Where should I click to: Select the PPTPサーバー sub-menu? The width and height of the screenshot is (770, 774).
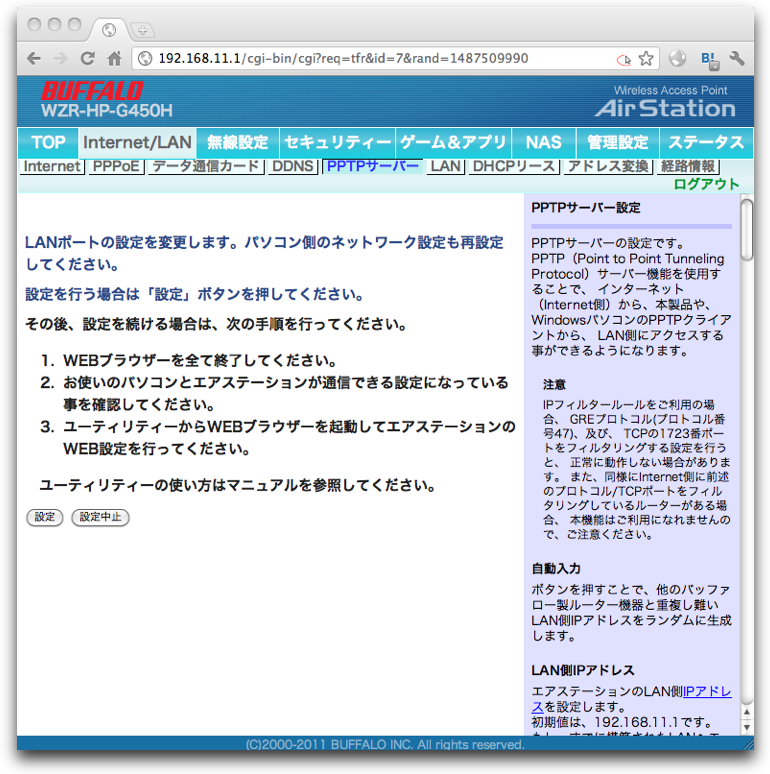(373, 166)
